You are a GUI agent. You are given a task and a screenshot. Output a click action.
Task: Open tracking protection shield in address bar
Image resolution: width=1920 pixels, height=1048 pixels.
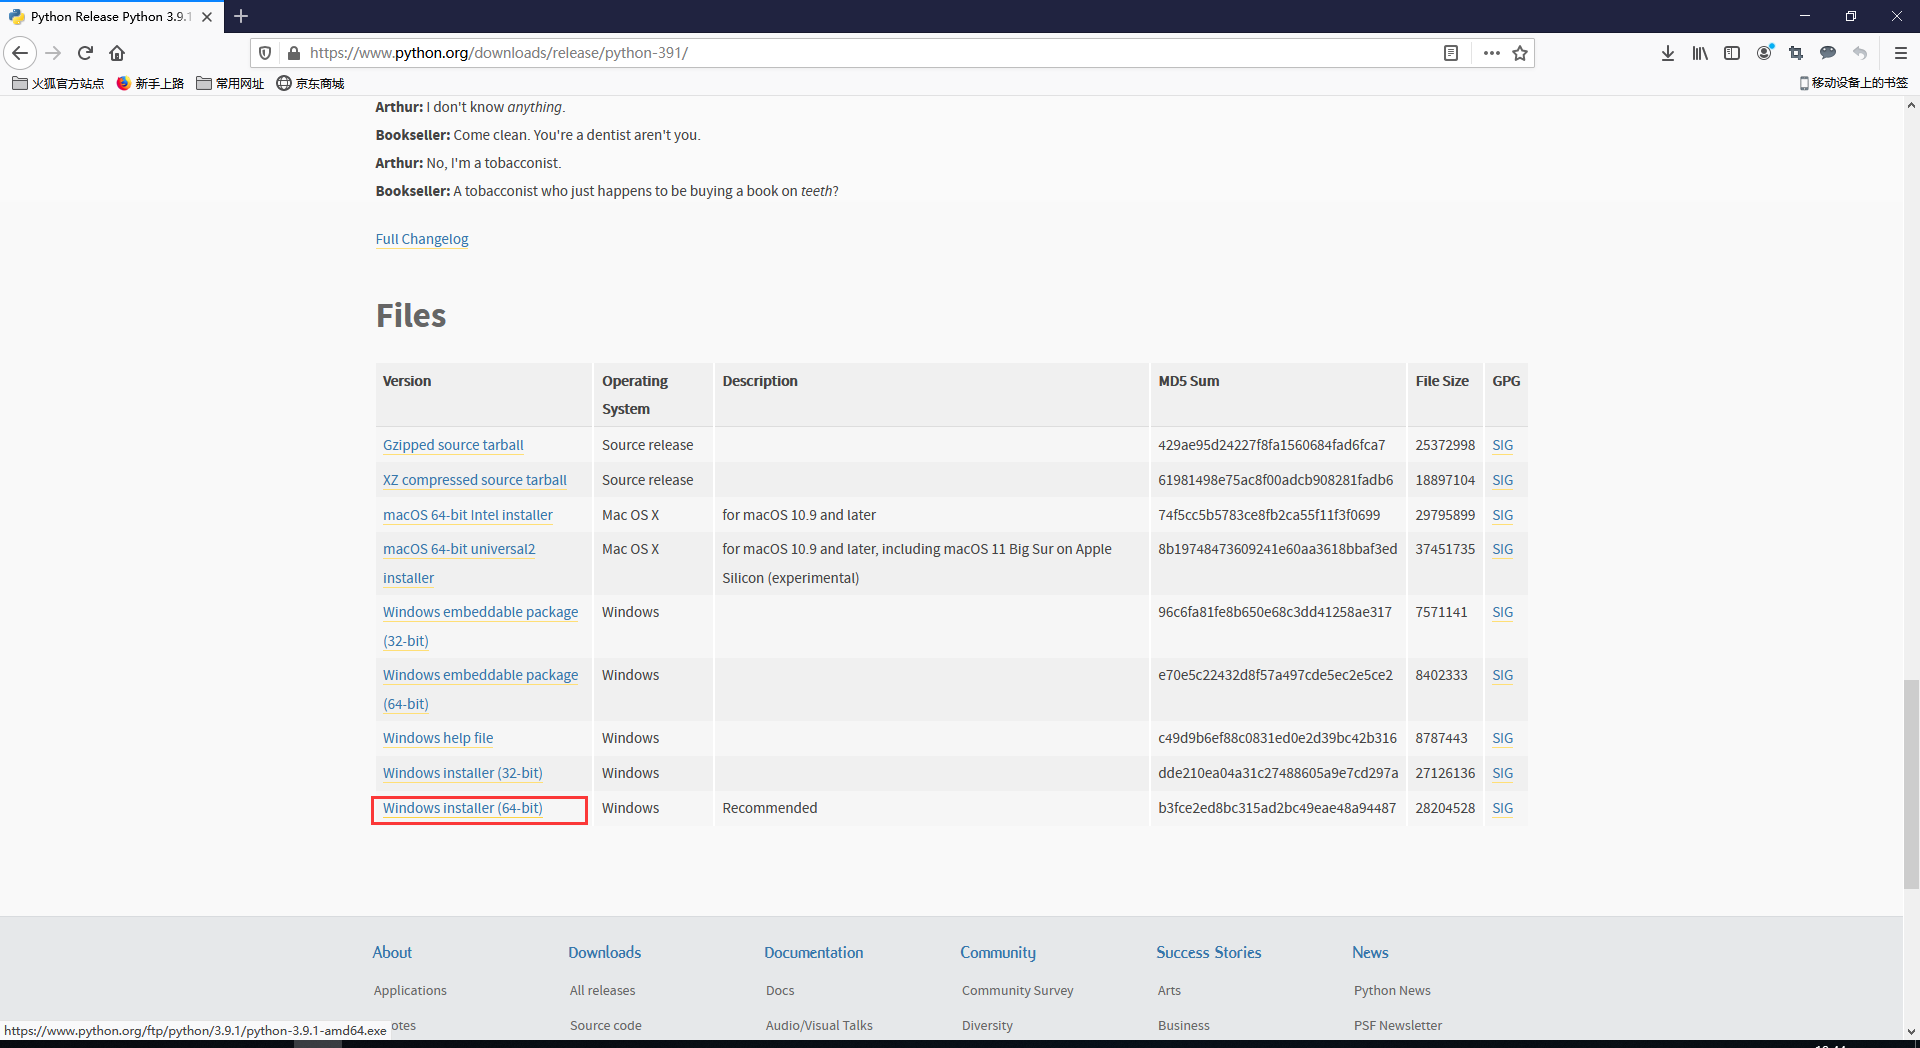tap(265, 53)
